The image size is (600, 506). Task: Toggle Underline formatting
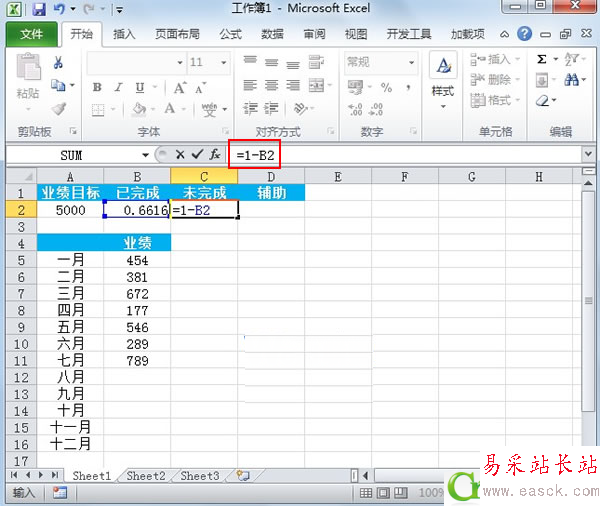pyautogui.click(x=140, y=88)
